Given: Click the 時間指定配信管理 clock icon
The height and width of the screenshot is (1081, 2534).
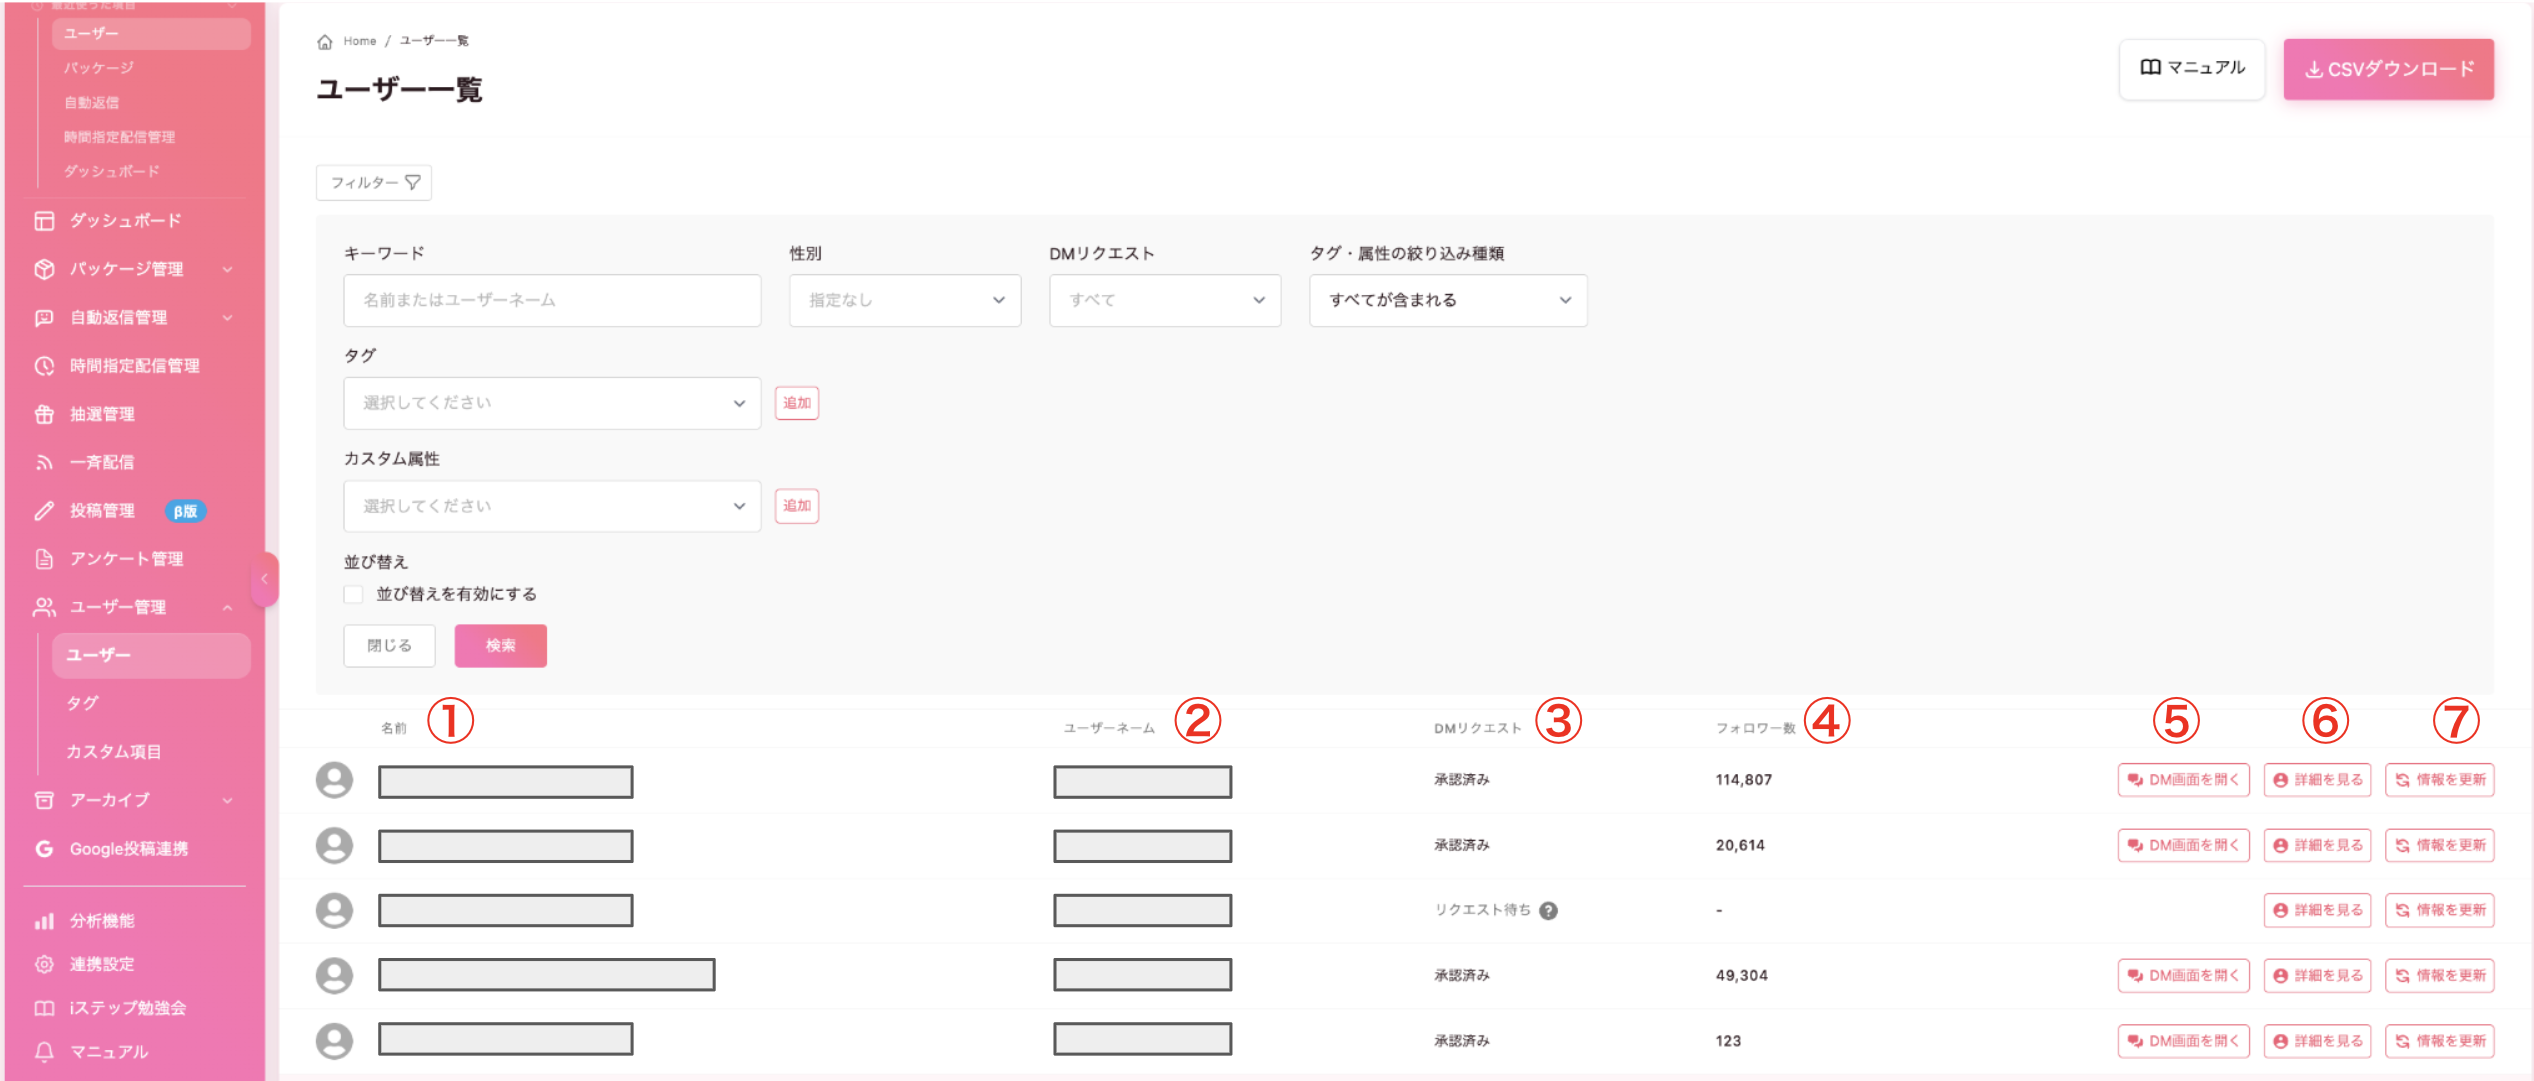Looking at the screenshot, I should point(44,366).
